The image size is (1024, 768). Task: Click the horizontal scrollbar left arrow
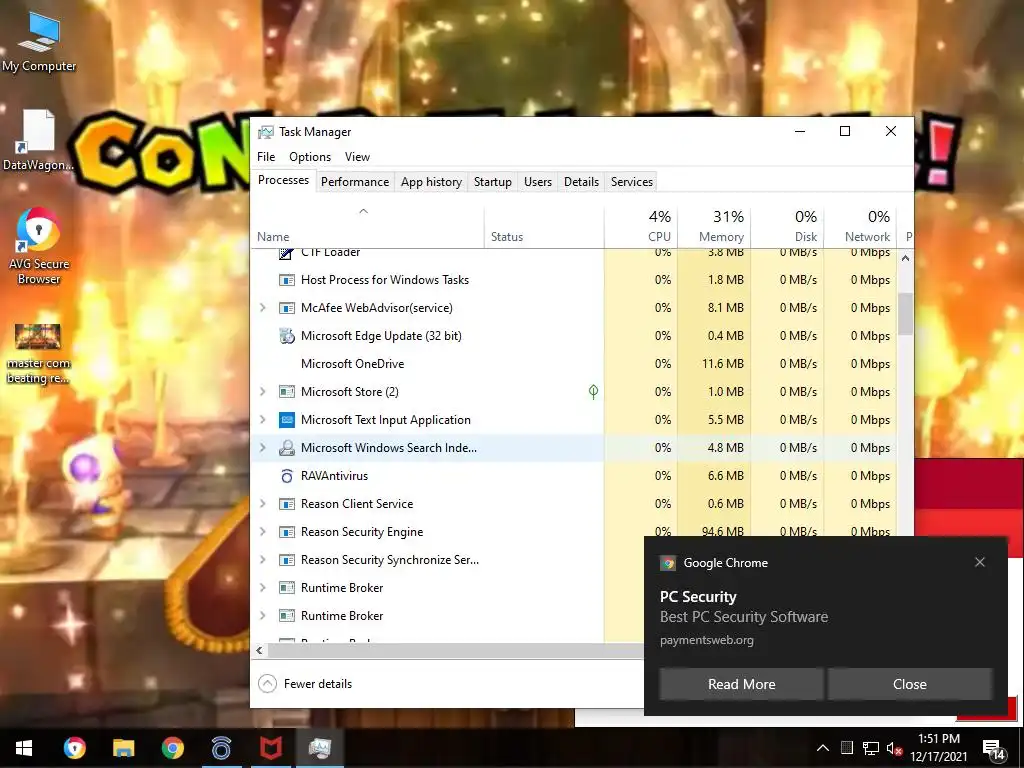click(259, 650)
